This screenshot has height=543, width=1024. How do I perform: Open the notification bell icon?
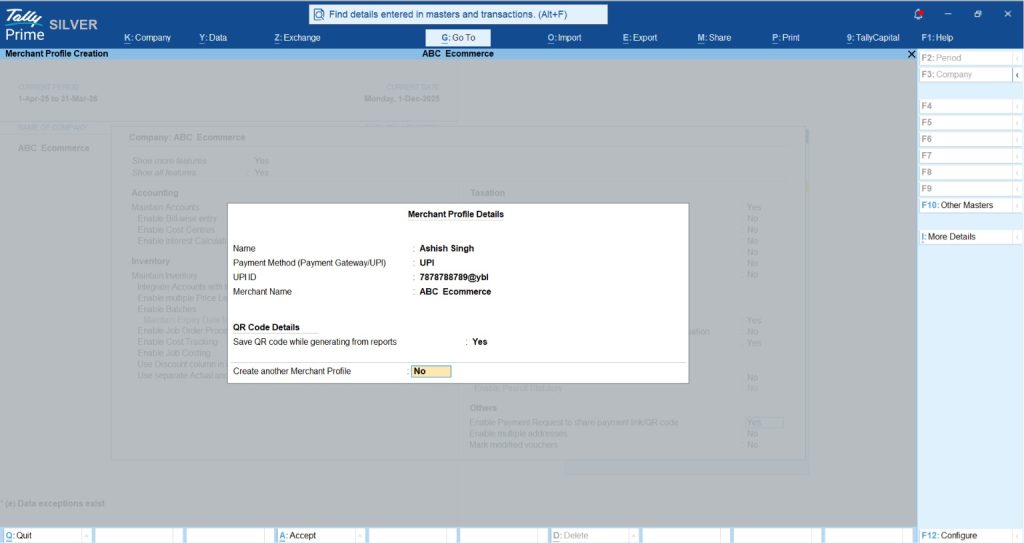tap(918, 14)
